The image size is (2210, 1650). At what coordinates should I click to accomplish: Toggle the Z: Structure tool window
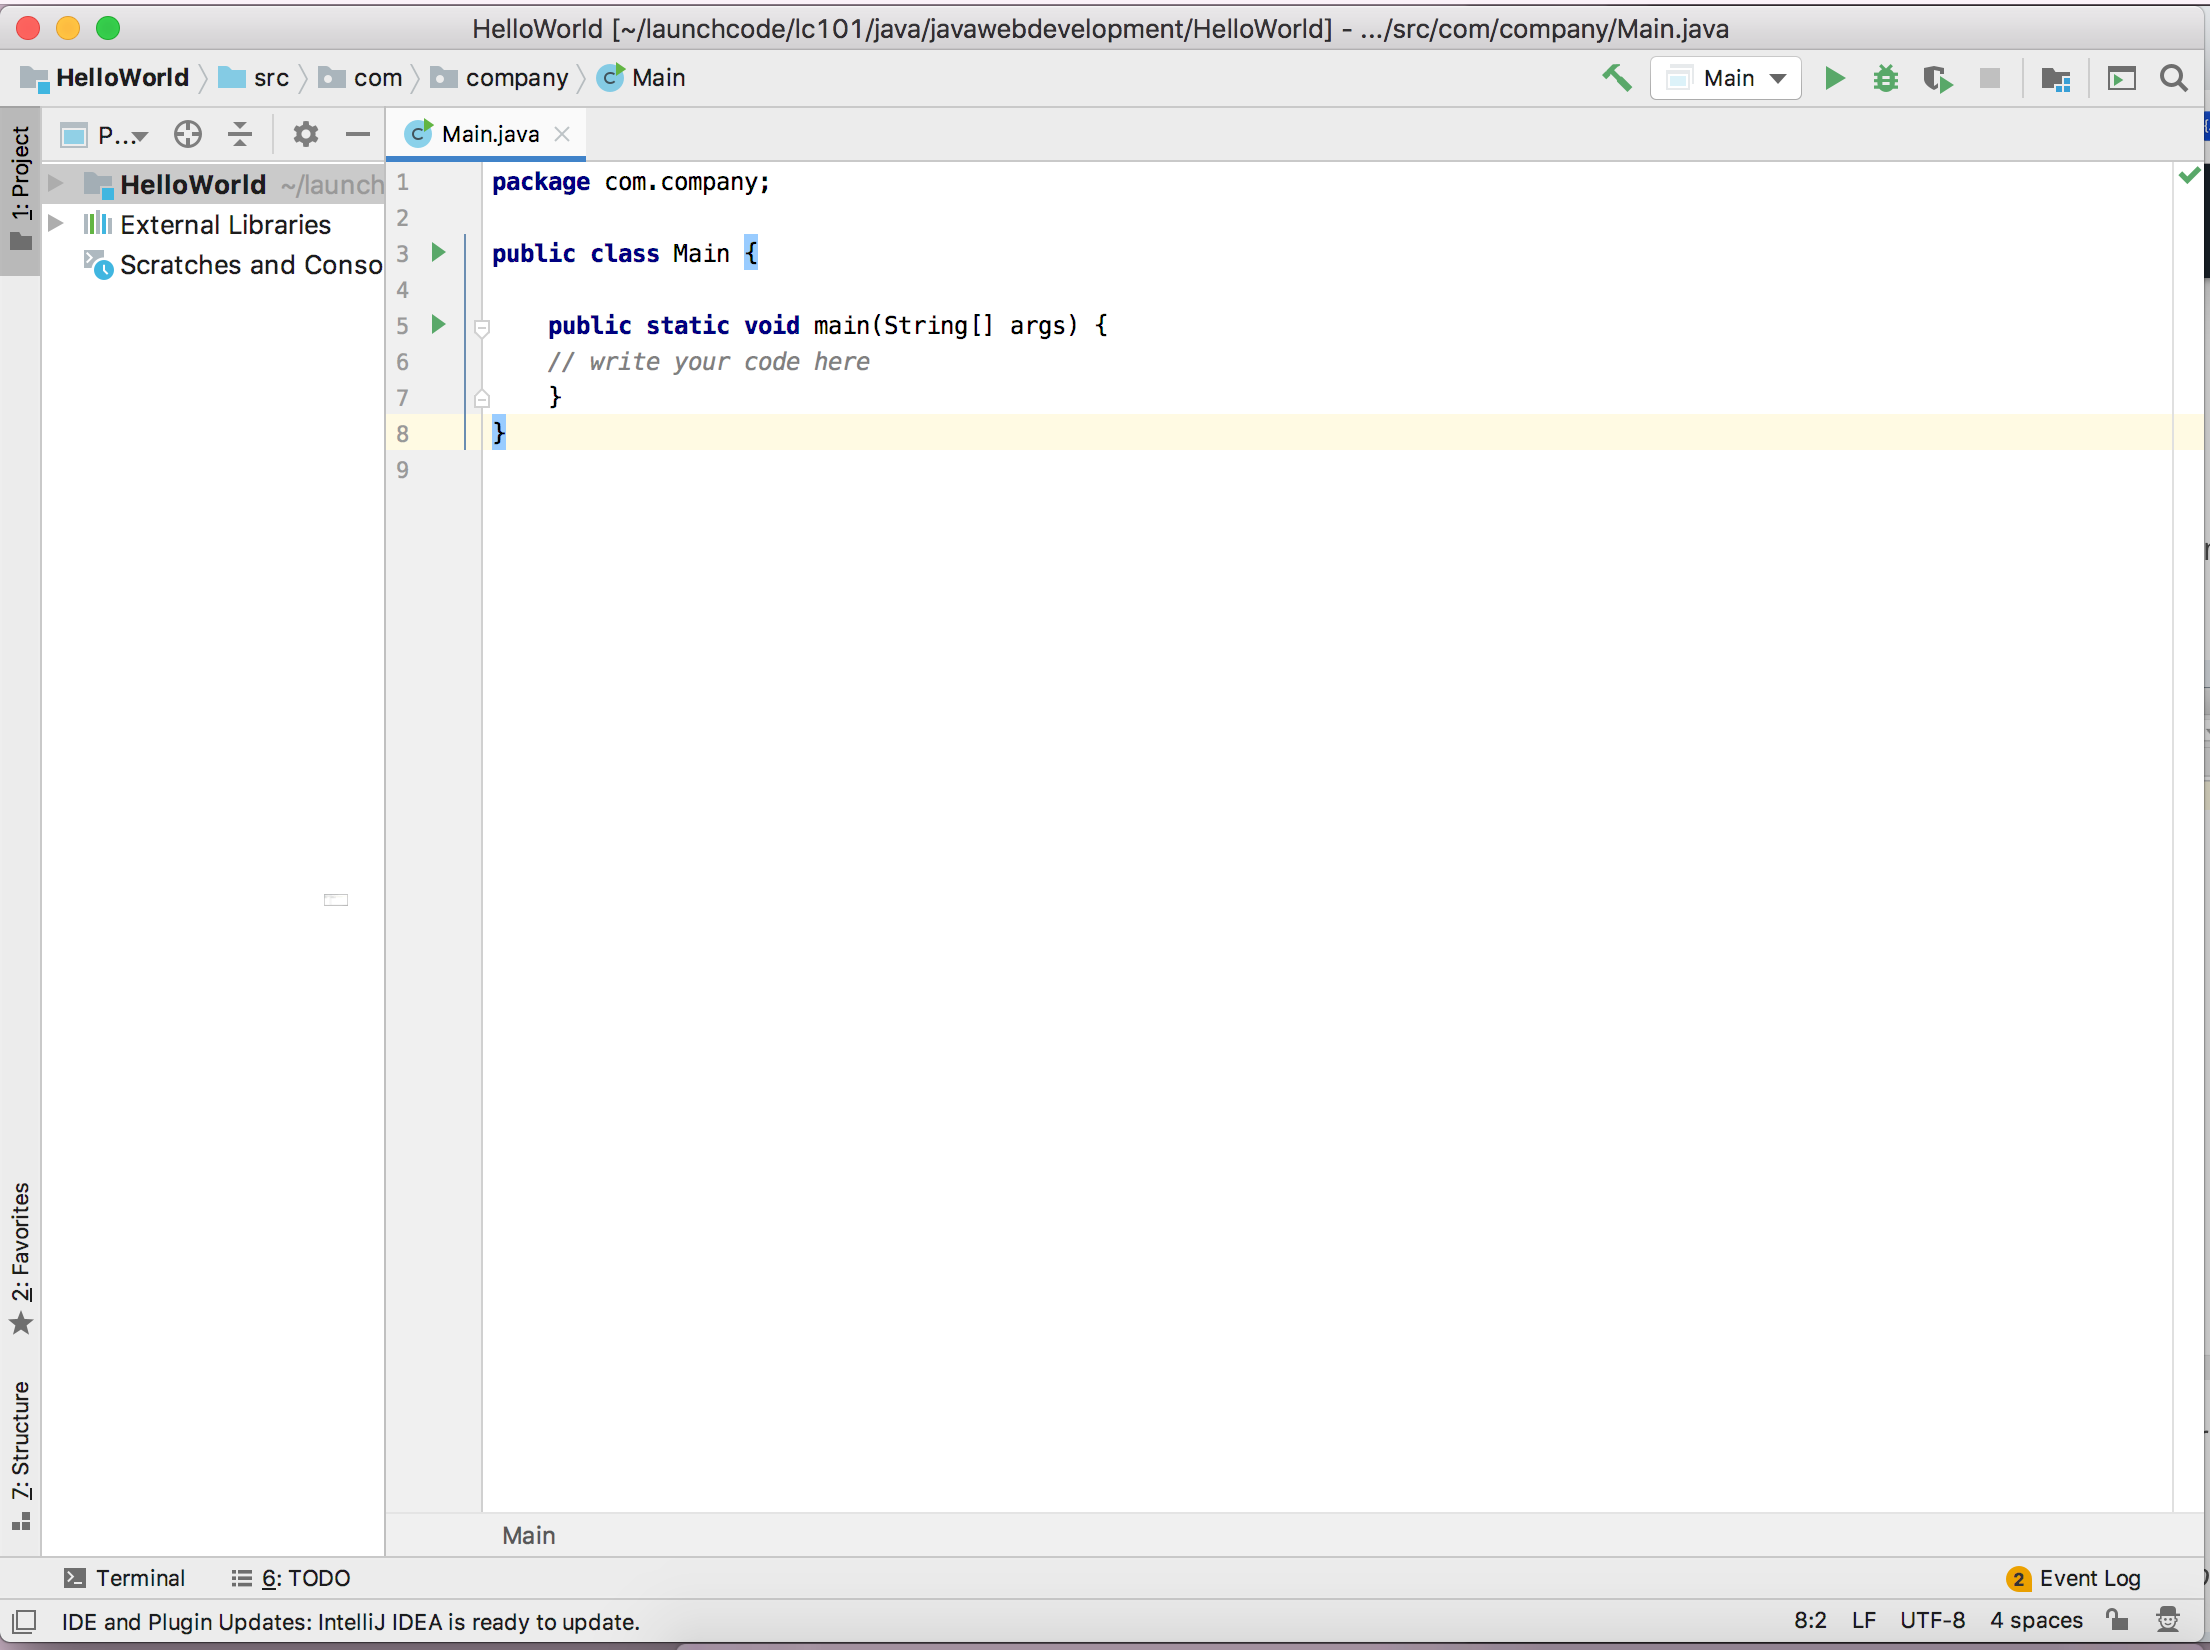click(21, 1455)
